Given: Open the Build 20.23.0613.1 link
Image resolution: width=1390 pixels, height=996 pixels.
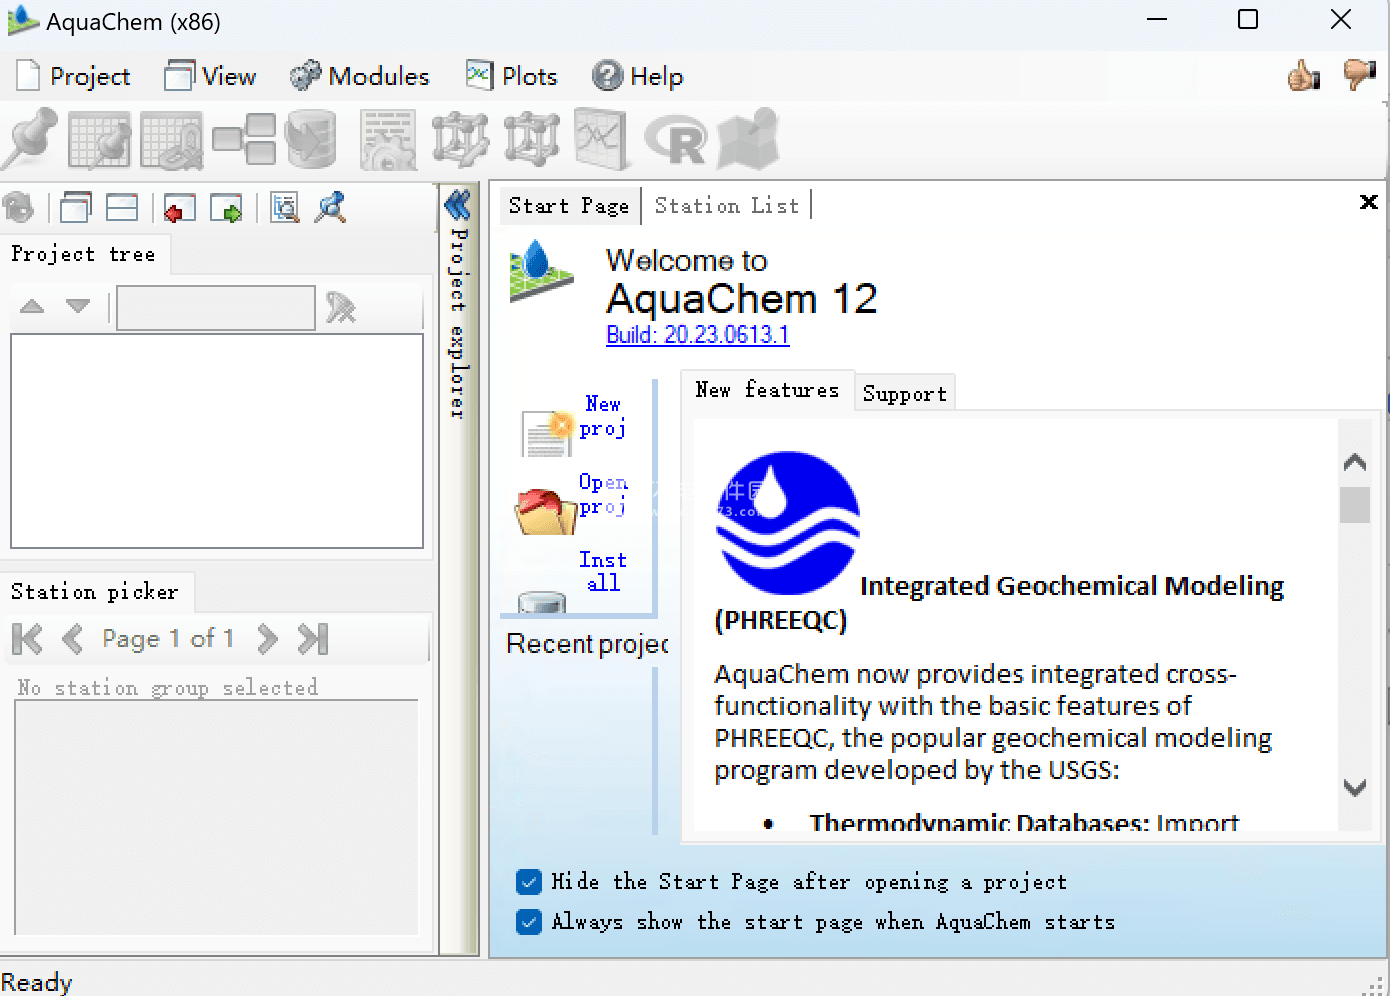Looking at the screenshot, I should coord(697,335).
